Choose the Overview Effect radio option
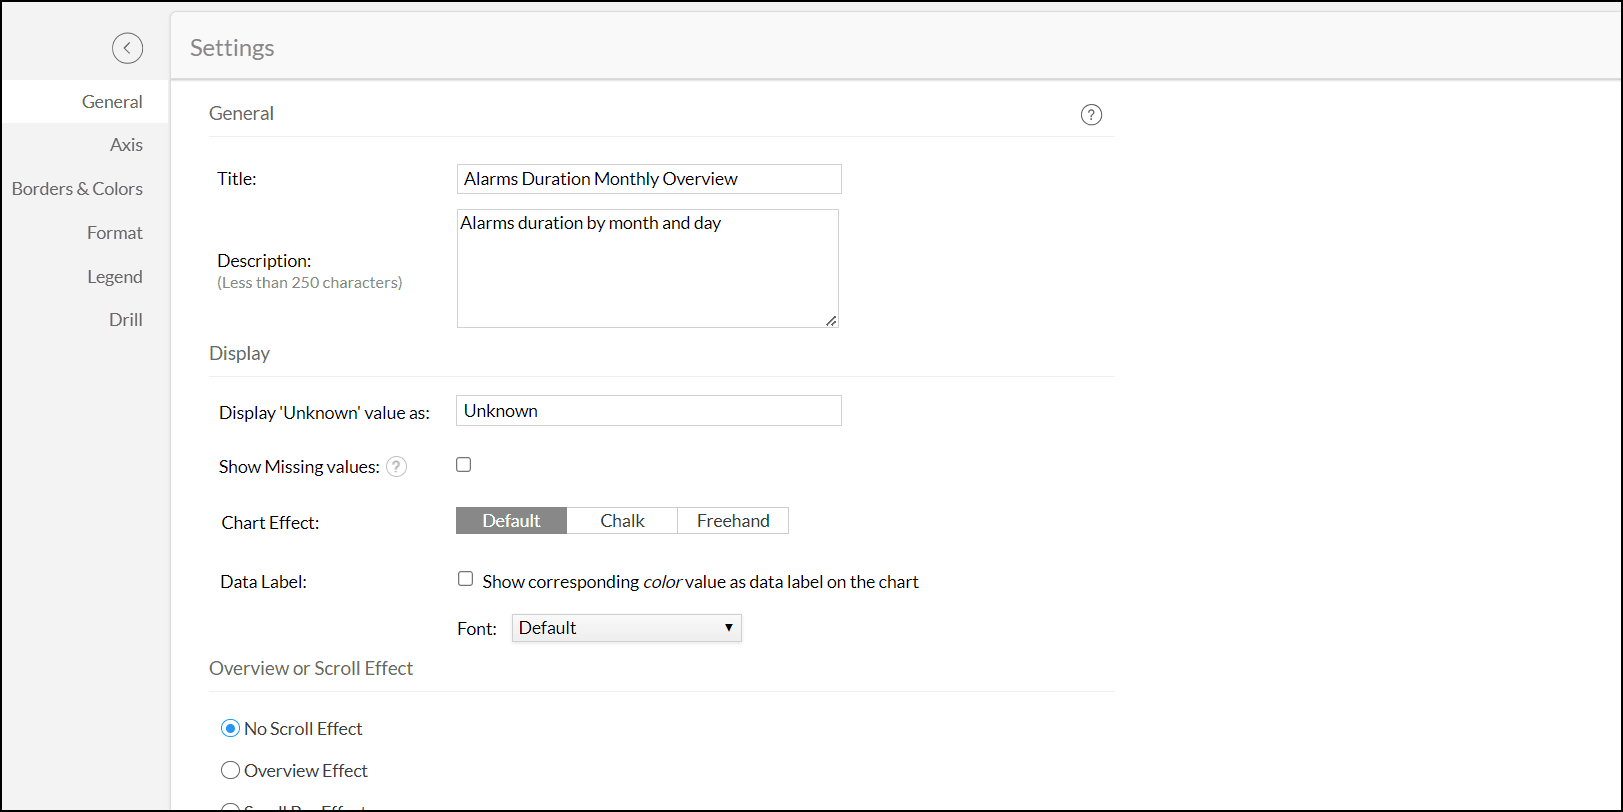The image size is (1623, 812). click(231, 771)
